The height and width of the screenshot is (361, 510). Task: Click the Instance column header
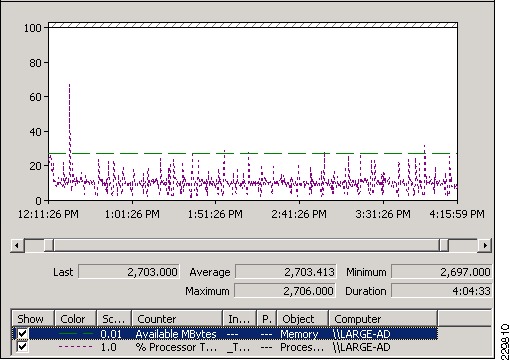240,319
